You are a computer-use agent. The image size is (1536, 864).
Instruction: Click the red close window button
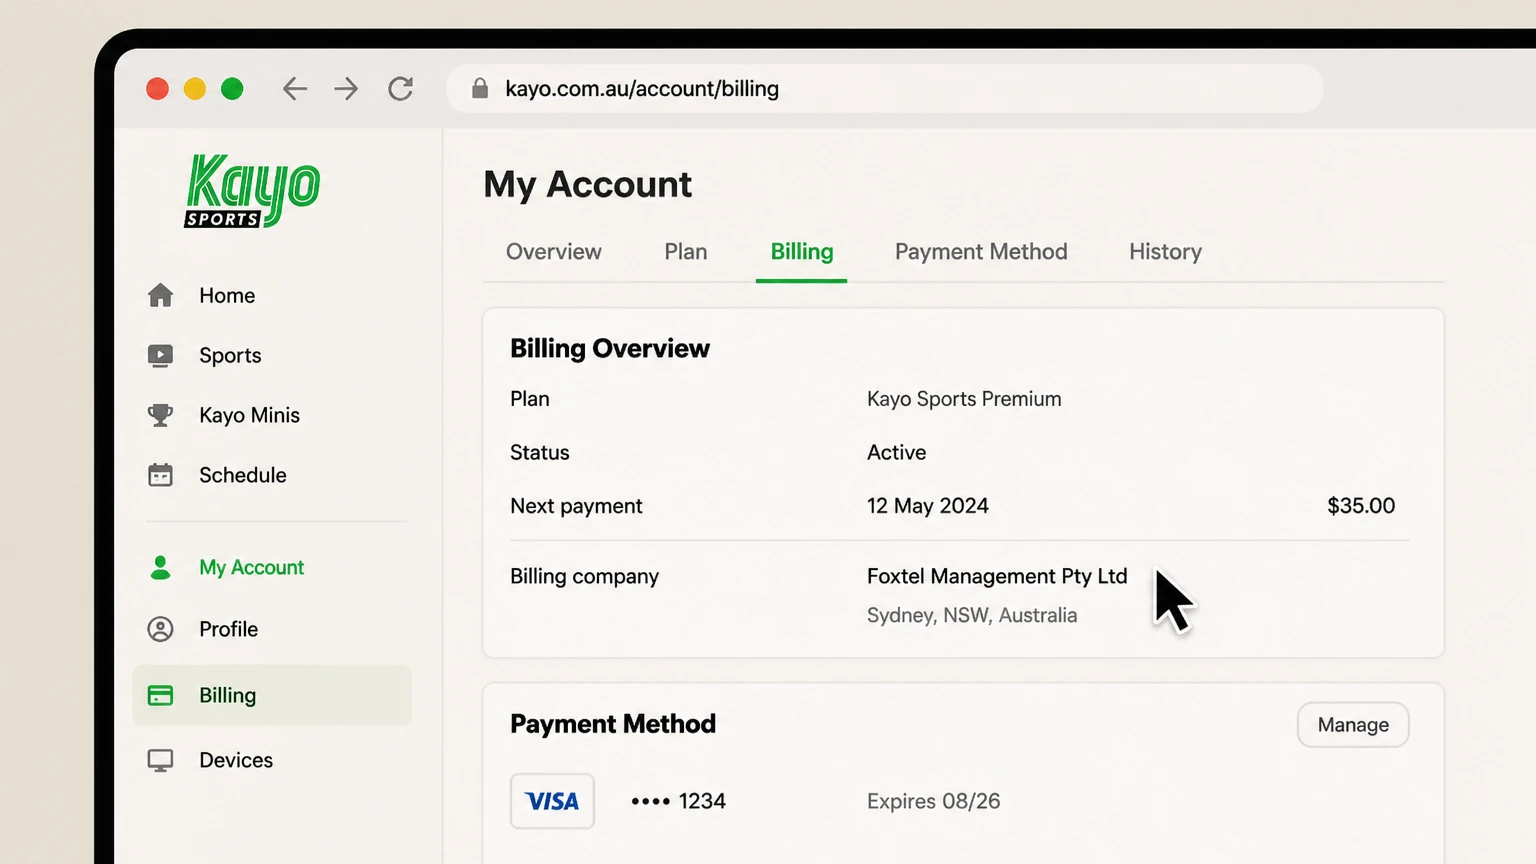point(157,89)
